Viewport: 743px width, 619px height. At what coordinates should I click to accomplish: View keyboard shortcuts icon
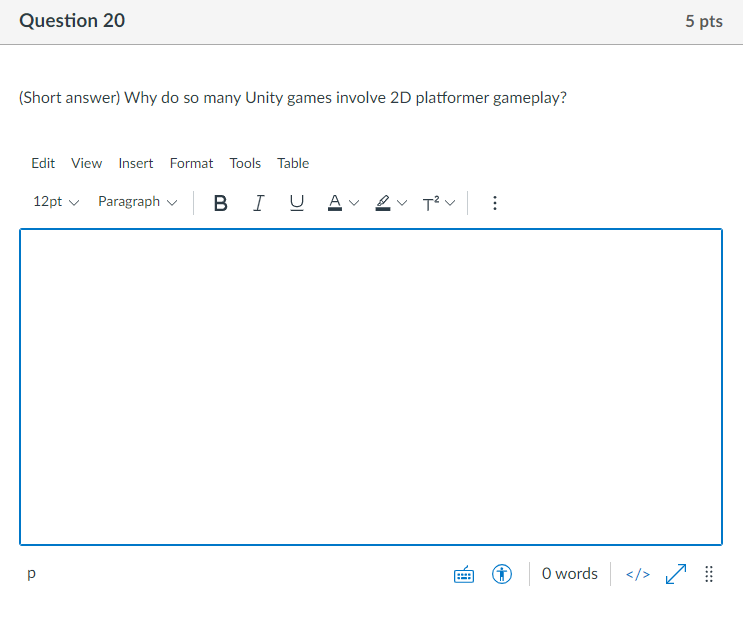464,574
